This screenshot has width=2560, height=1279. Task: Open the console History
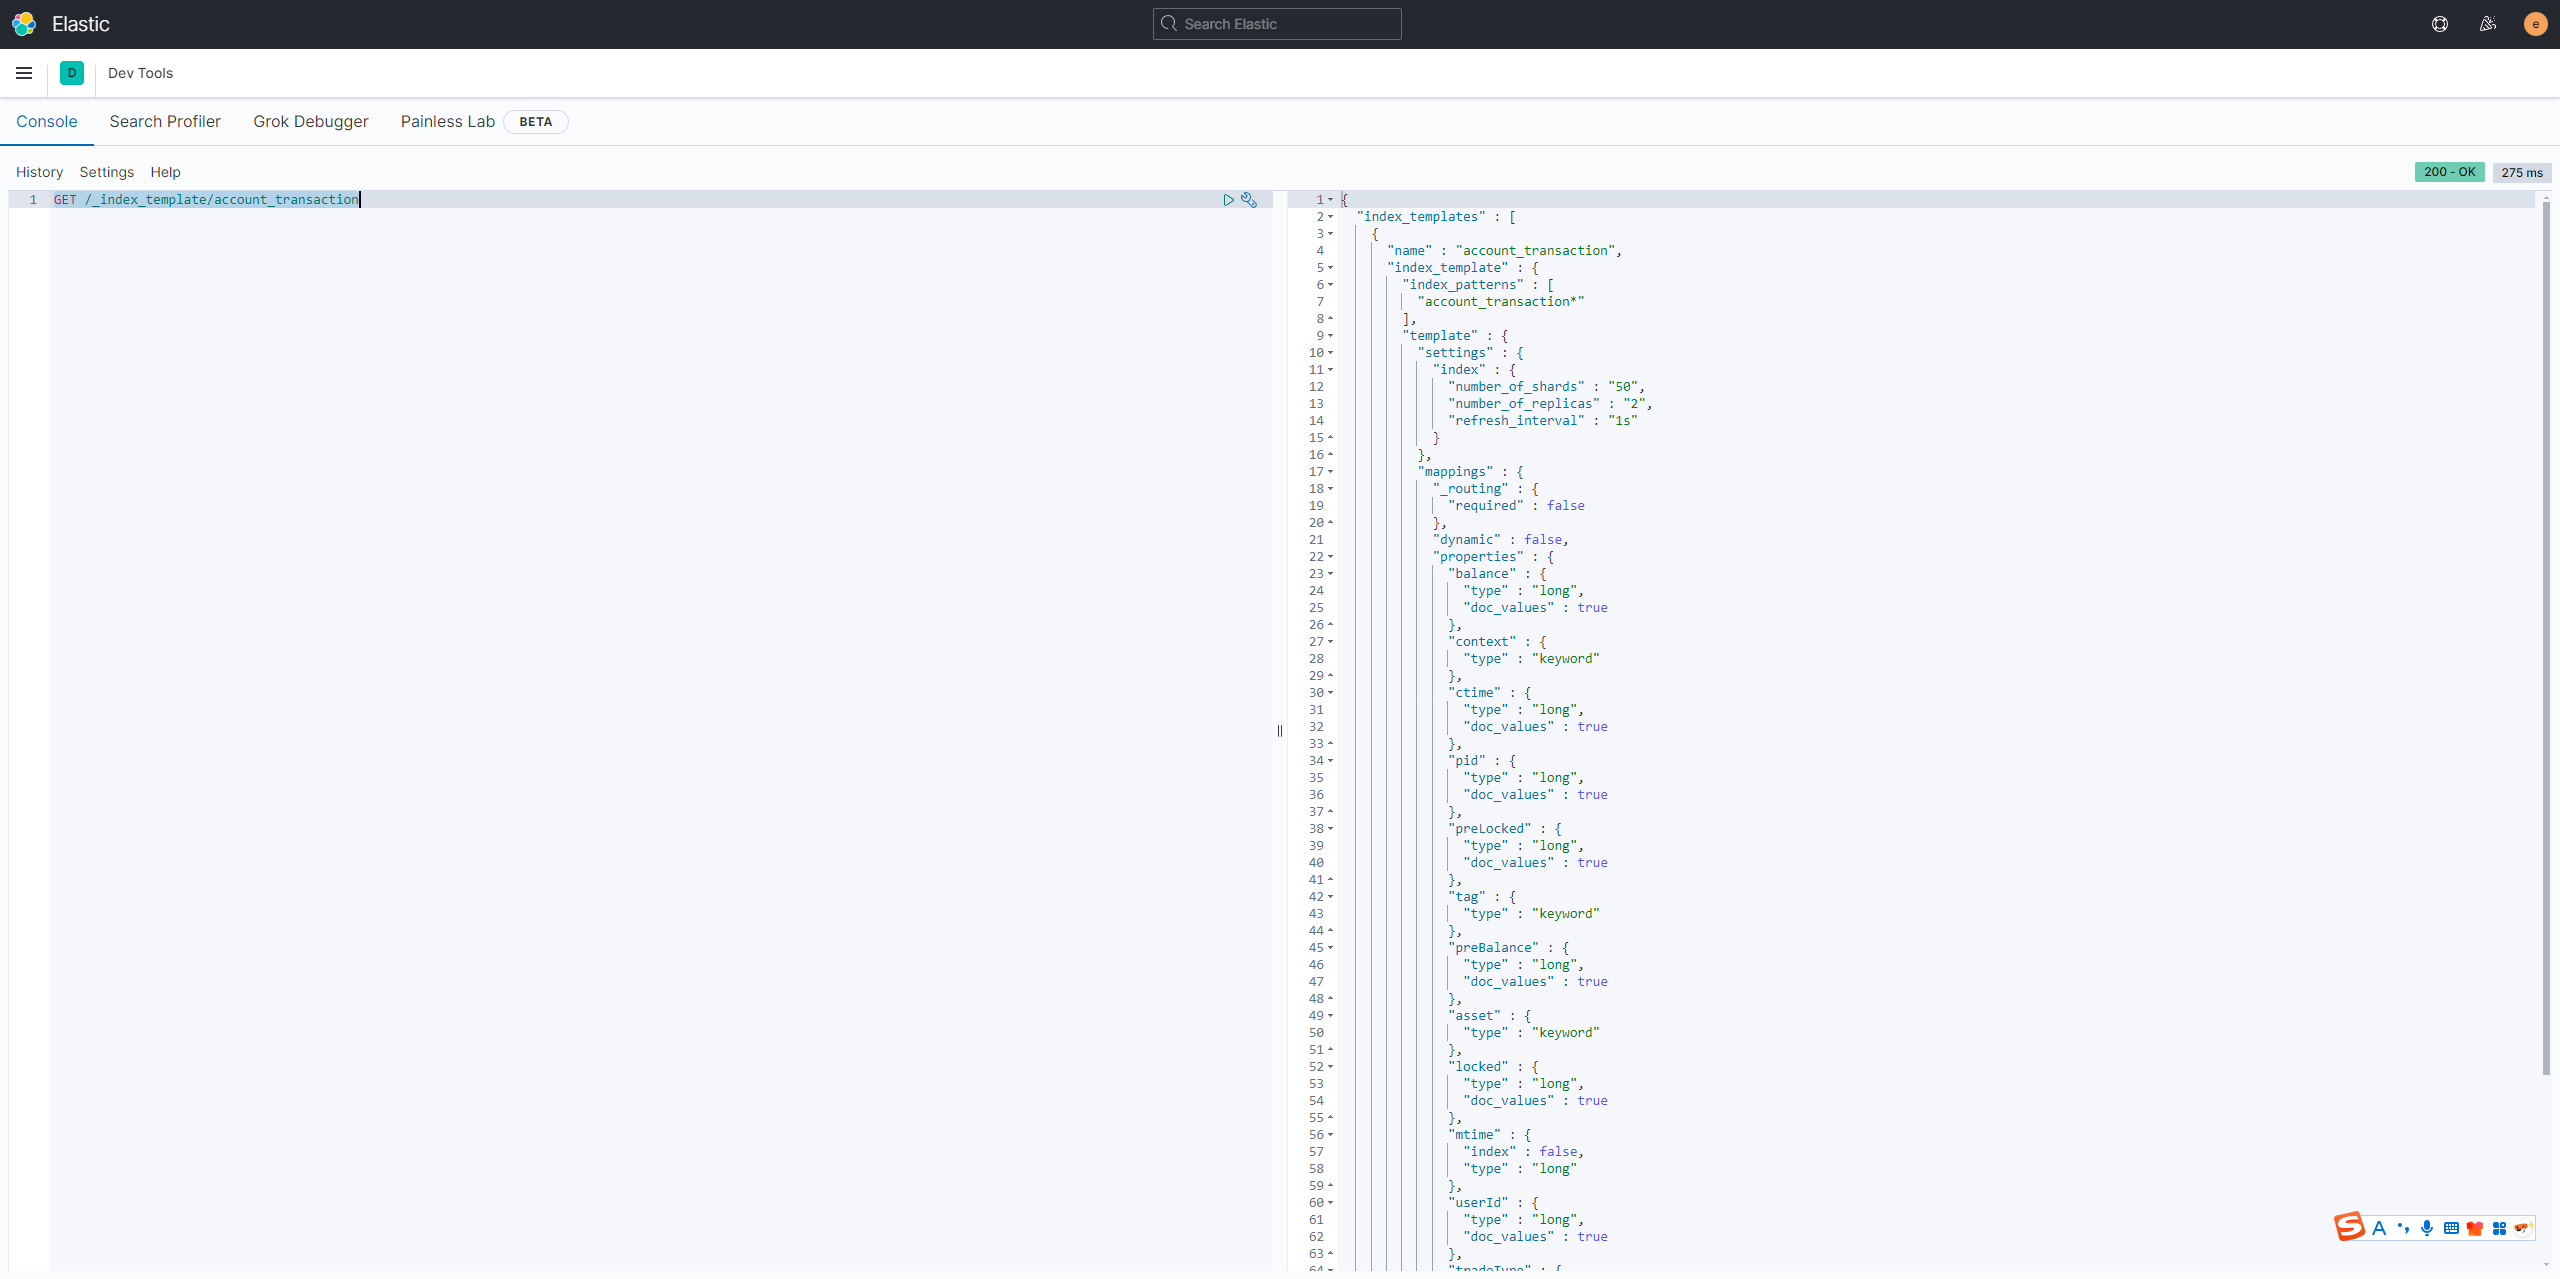pos(39,172)
